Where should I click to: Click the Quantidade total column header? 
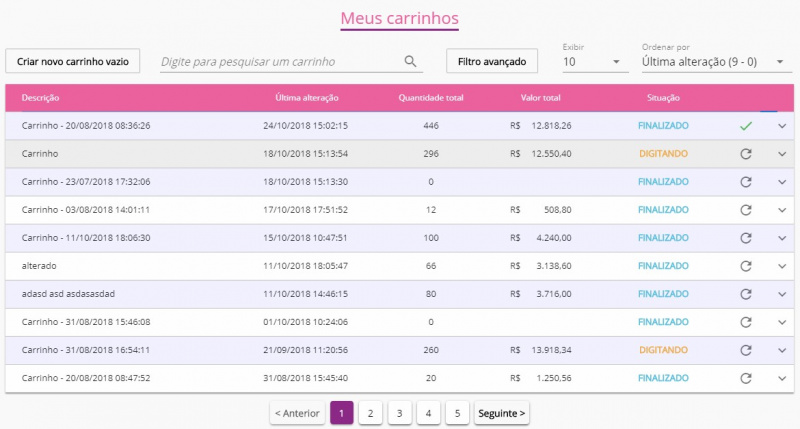coord(431,97)
